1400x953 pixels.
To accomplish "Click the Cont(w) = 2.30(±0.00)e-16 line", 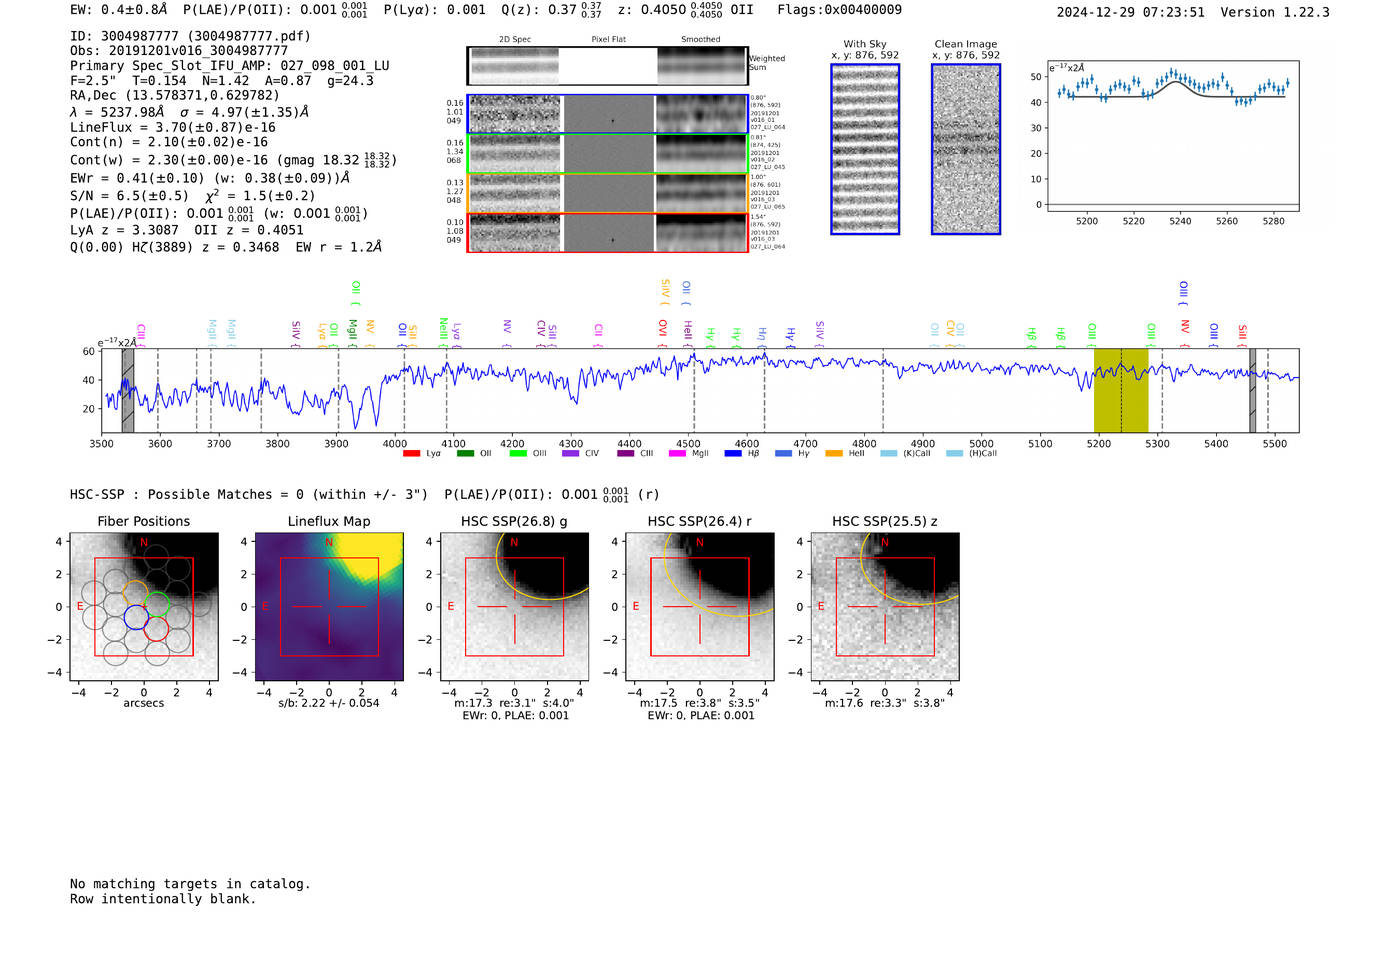I will pyautogui.click(x=233, y=159).
